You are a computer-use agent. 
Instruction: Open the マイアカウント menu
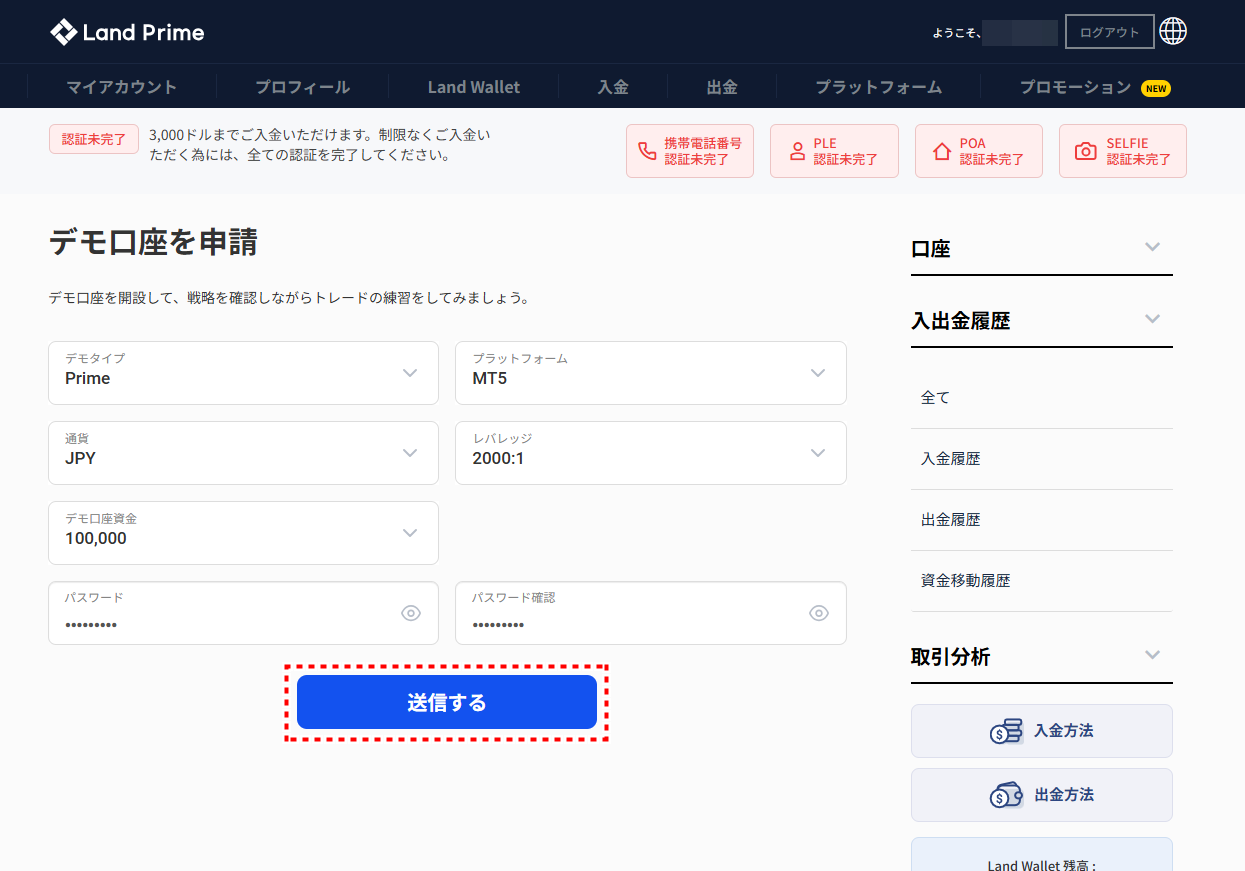122,87
